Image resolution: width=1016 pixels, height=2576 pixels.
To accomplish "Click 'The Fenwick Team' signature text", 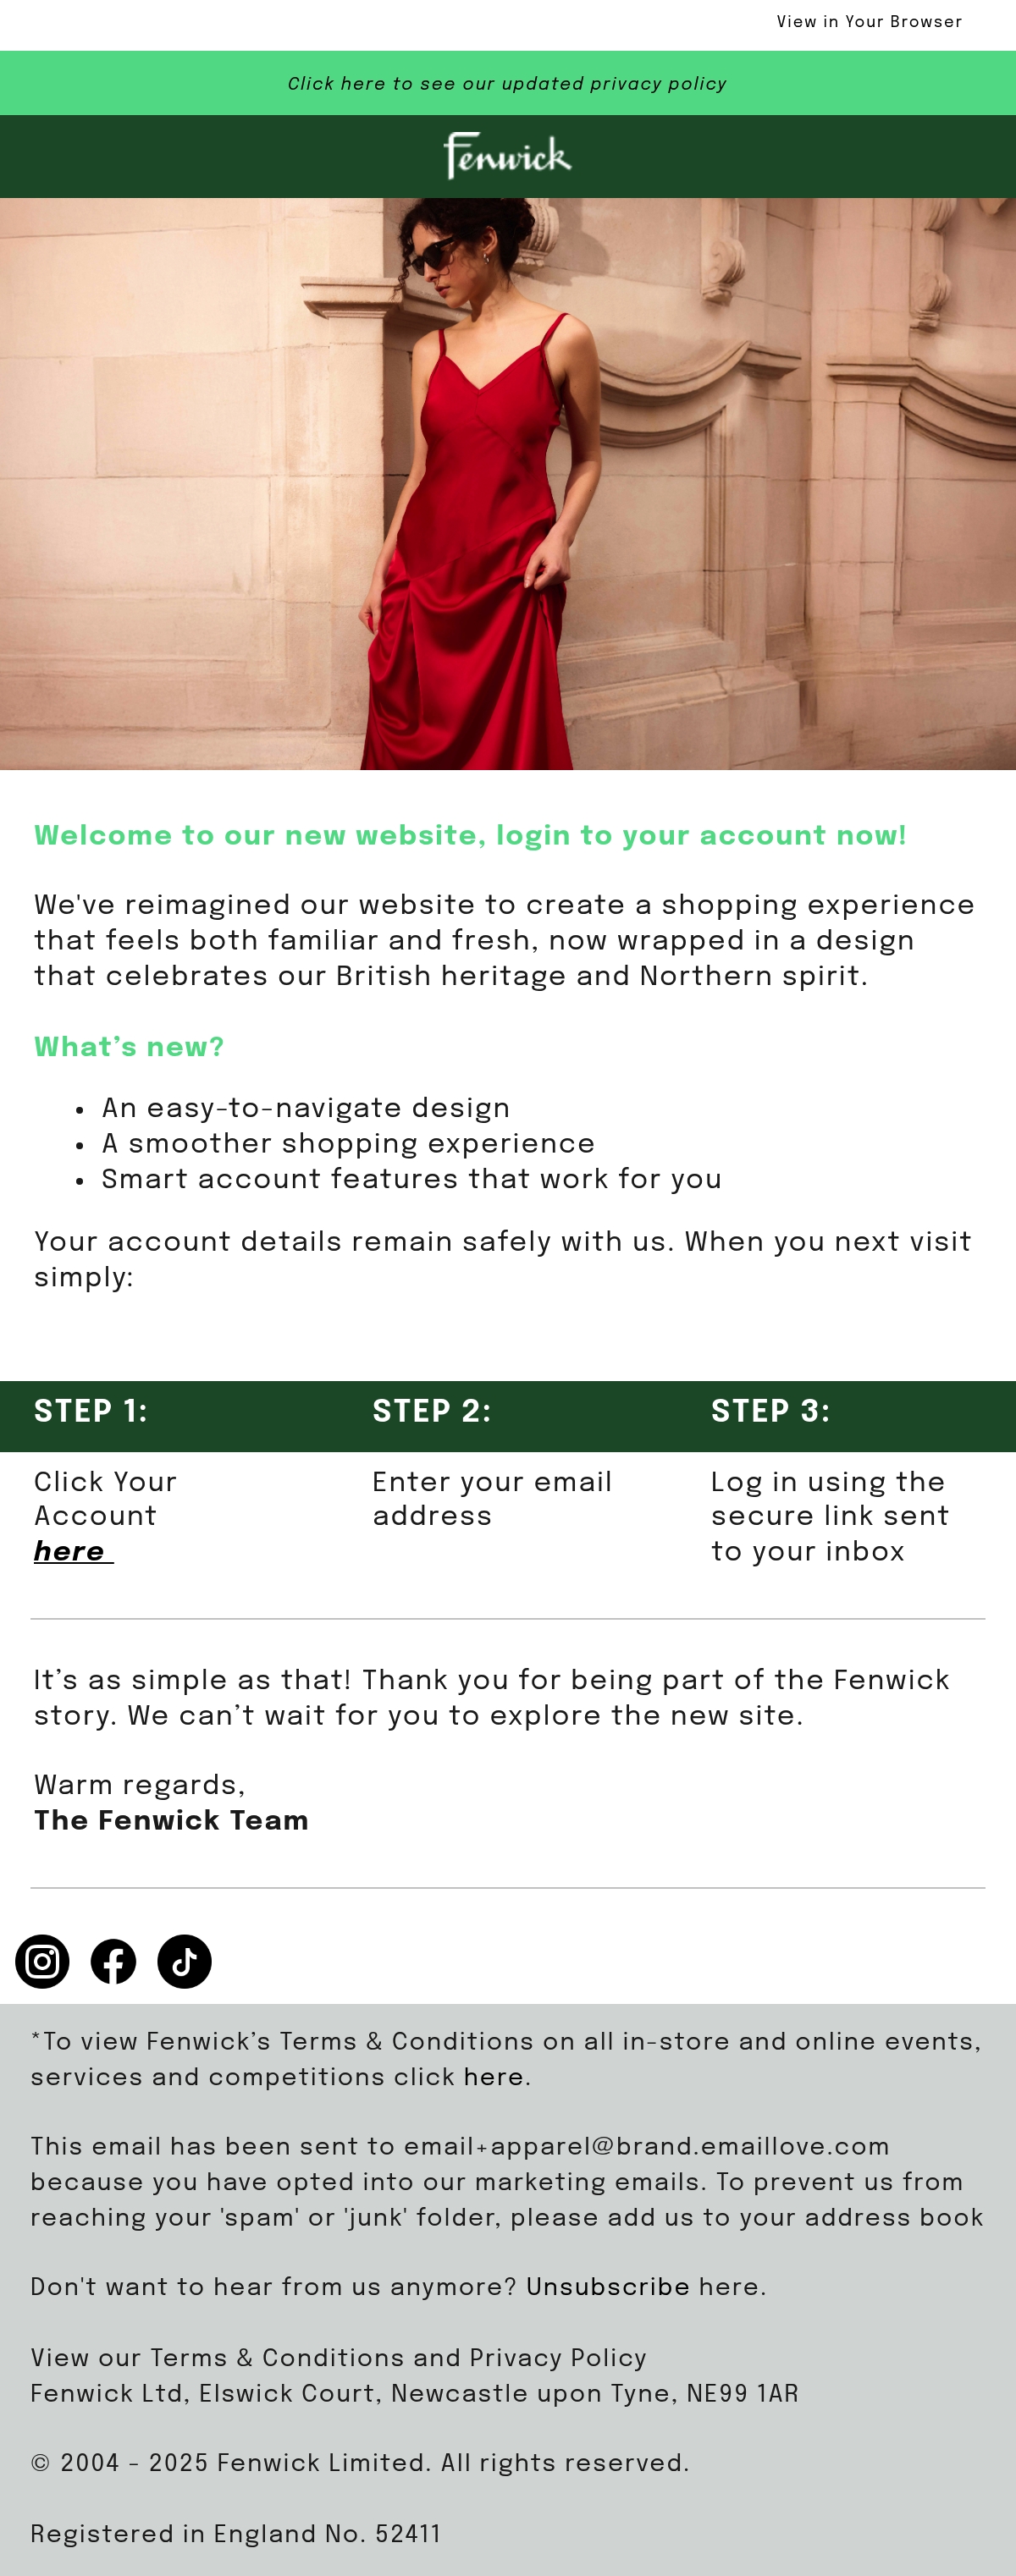I will pos(171,1820).
